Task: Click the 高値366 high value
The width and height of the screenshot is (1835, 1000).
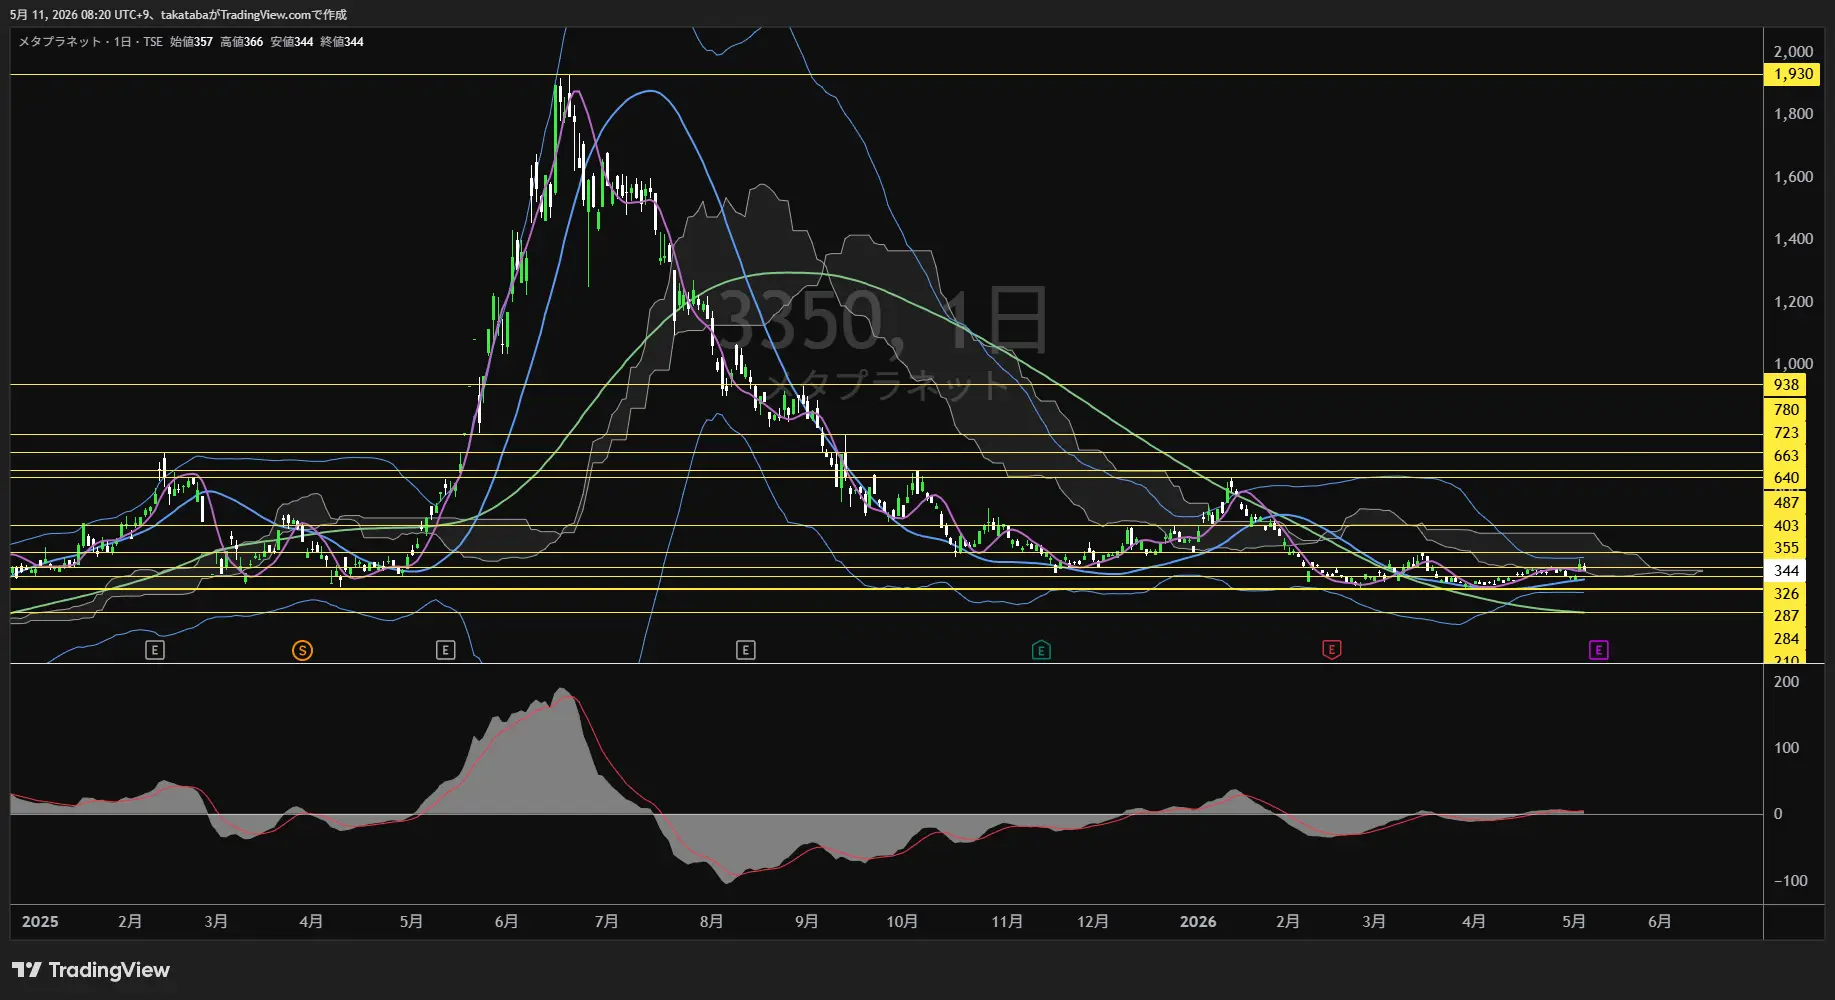Action: tap(241, 42)
